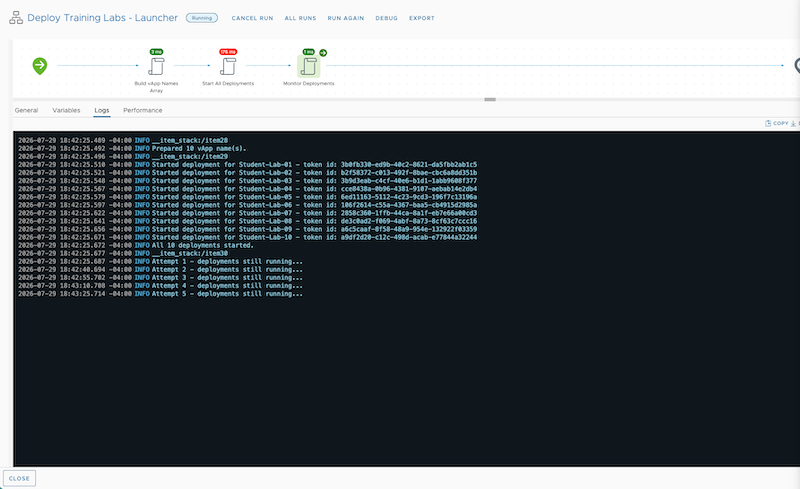This screenshot has height=489, width=800.
Task: Click the __item_stack:/item29 log line
Action: (123, 157)
